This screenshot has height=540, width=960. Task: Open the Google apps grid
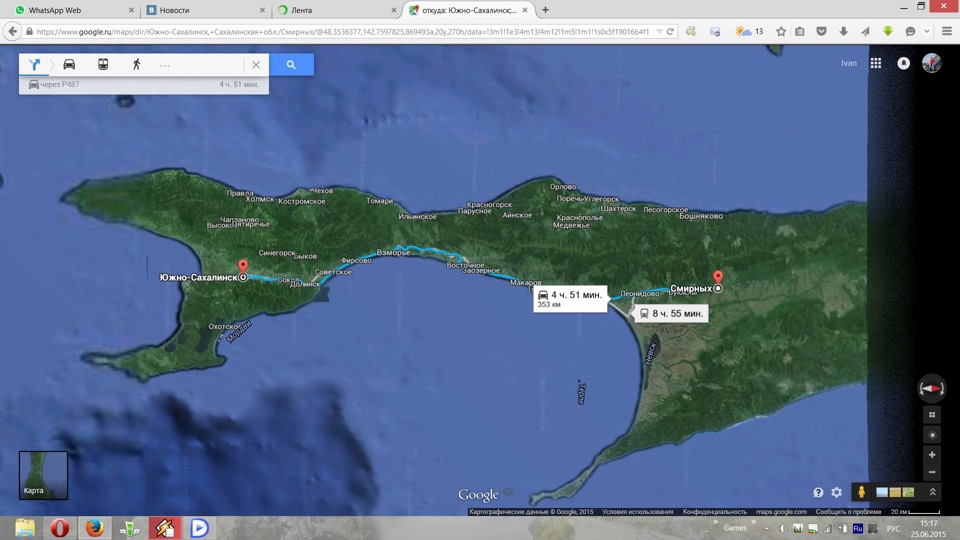coord(876,63)
